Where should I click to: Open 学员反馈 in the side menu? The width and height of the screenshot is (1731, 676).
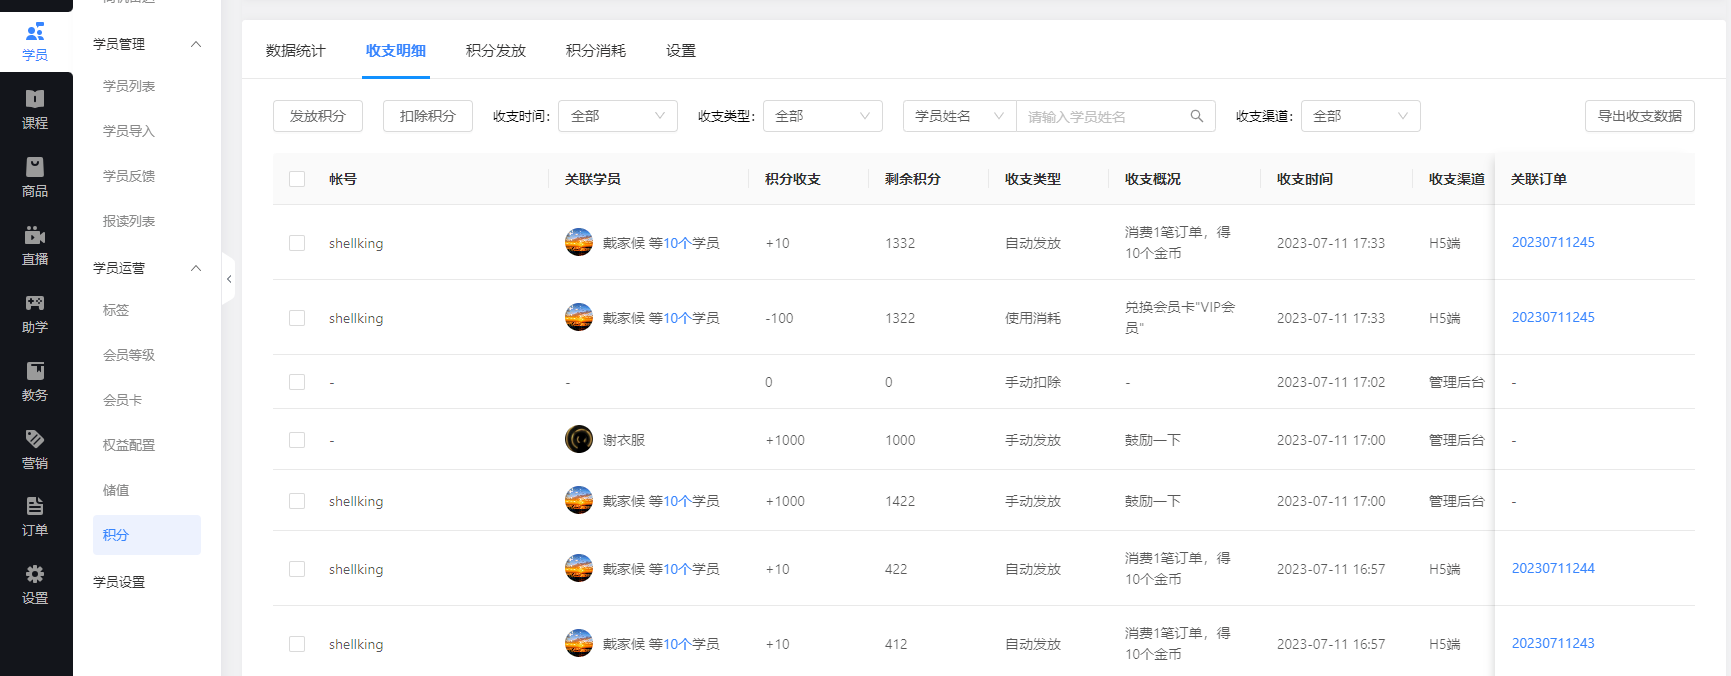[129, 176]
